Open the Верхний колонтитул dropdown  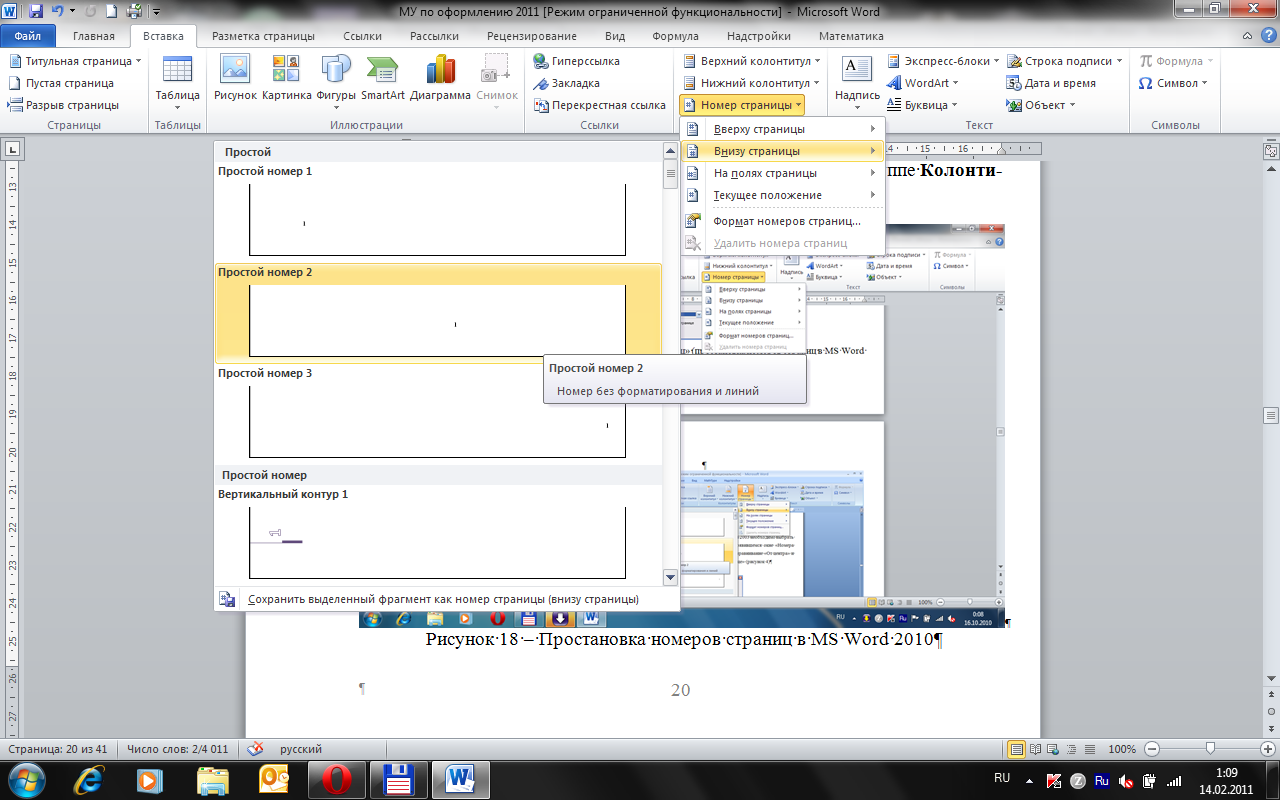(816, 61)
